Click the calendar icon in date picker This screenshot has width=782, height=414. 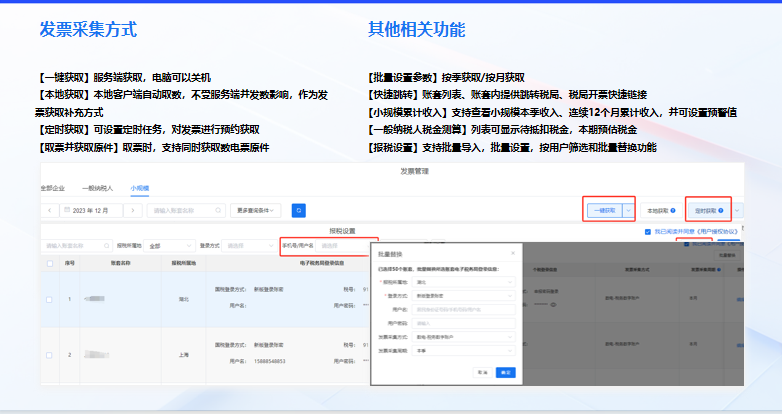coord(66,210)
